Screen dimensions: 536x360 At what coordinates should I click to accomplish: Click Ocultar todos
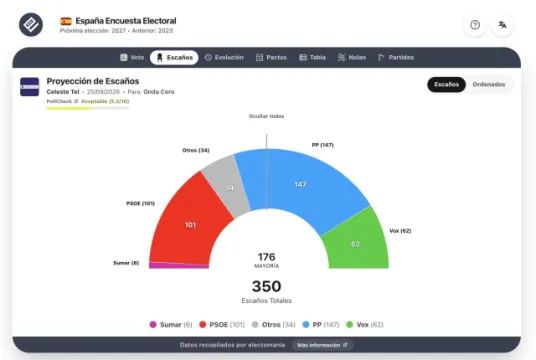pyautogui.click(x=267, y=116)
